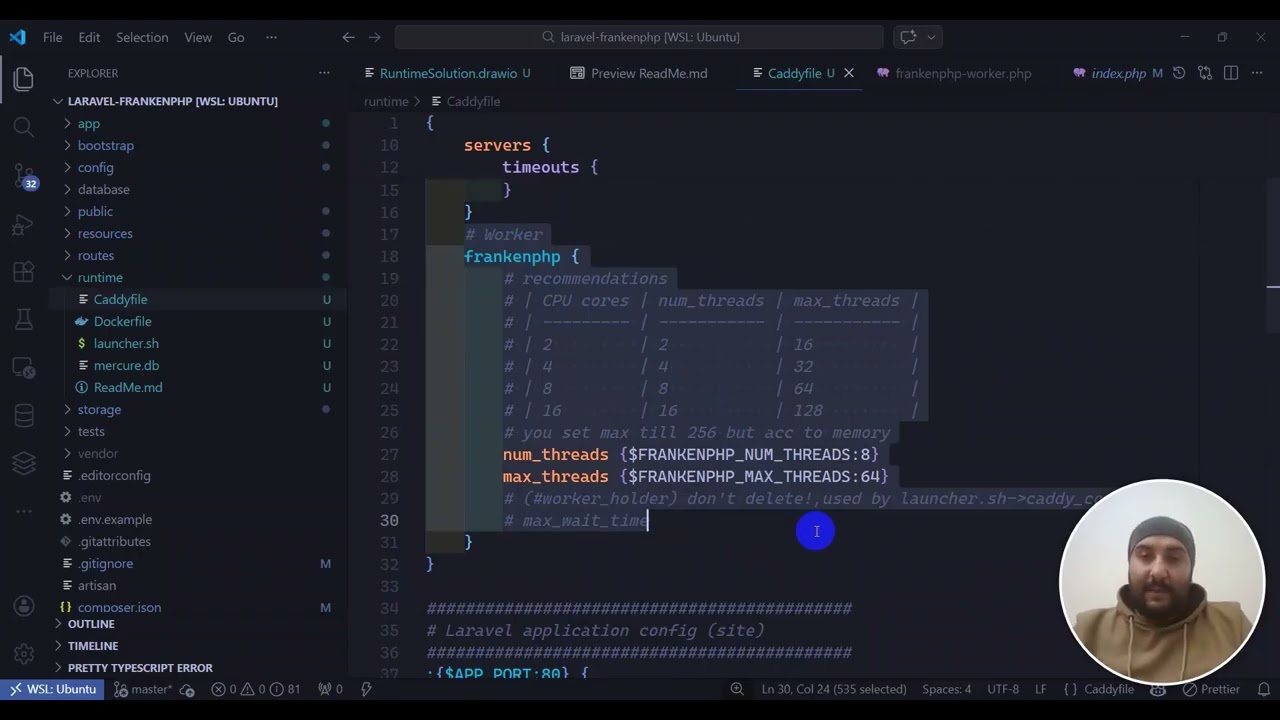Expand the OUTLINE section
The image size is (1280, 720).
[91, 624]
